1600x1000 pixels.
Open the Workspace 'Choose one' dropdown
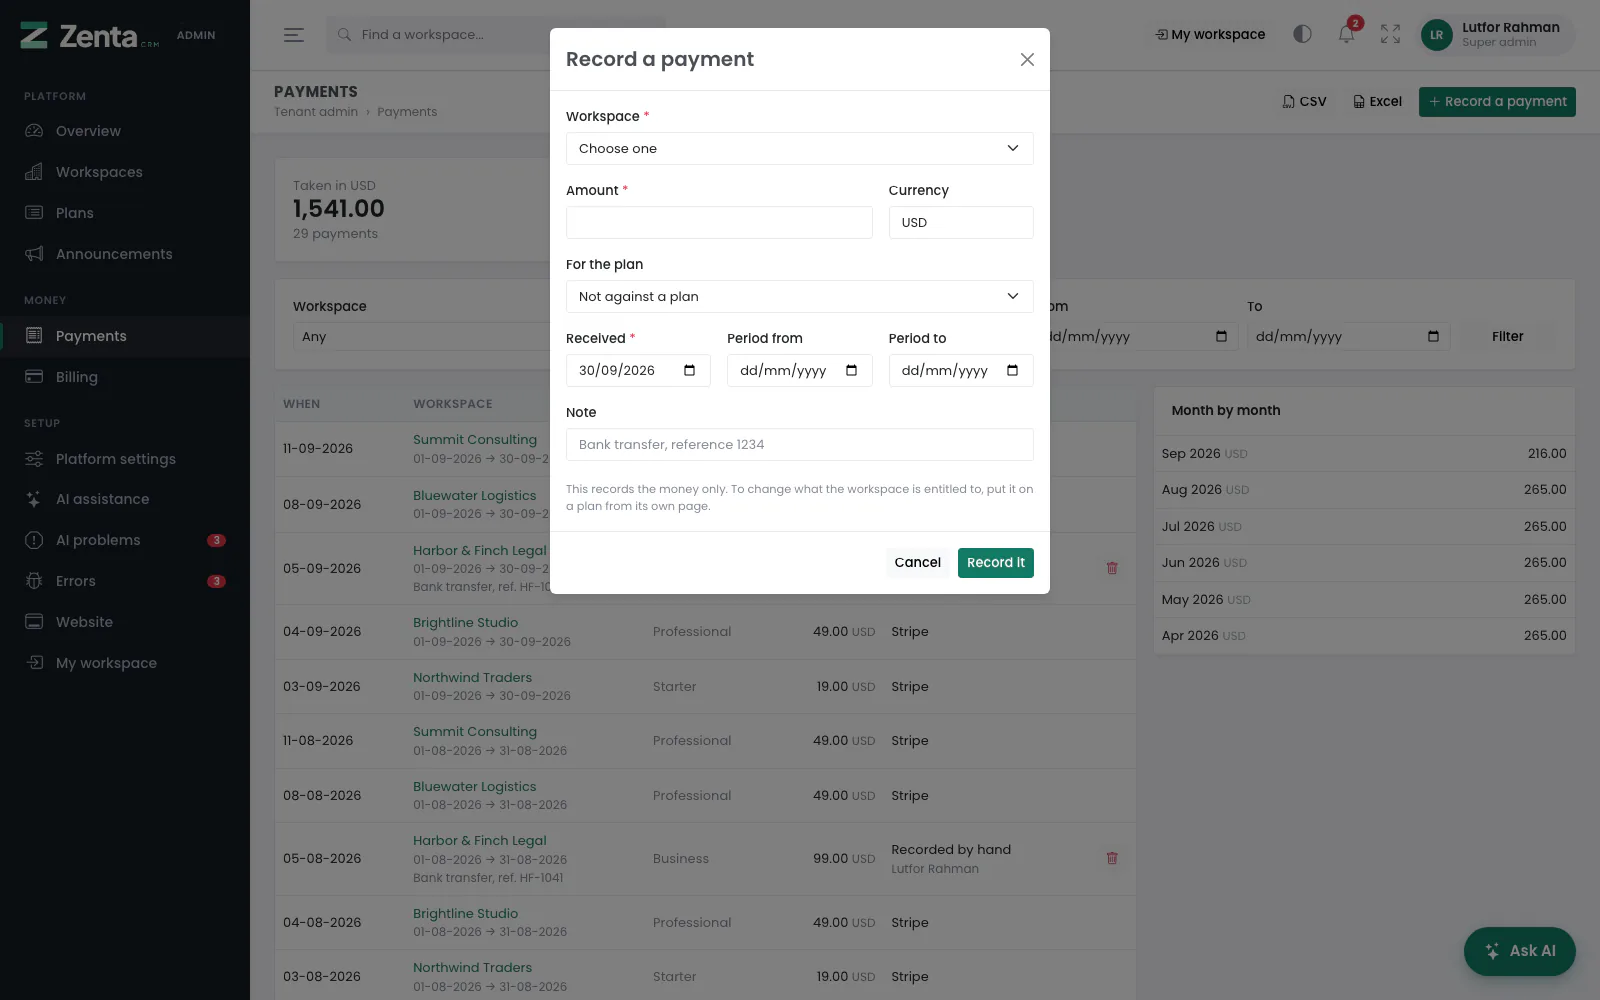point(799,148)
